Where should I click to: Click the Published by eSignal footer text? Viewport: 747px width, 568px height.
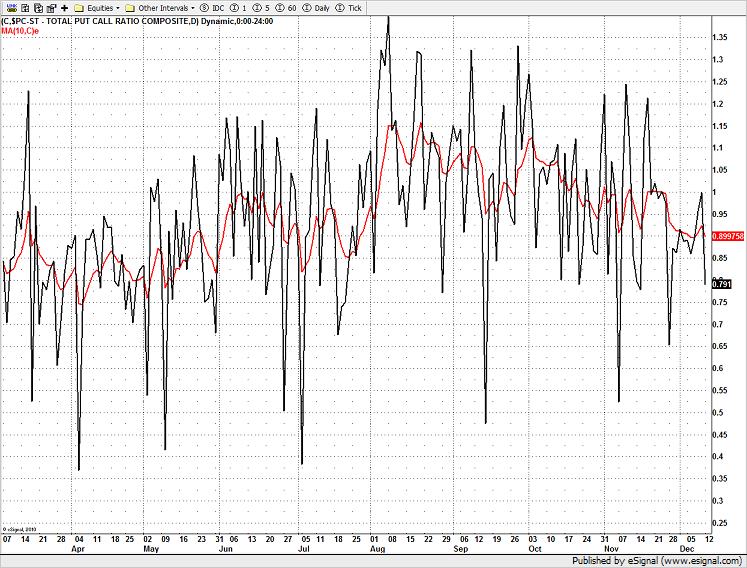pyautogui.click(x=656, y=561)
